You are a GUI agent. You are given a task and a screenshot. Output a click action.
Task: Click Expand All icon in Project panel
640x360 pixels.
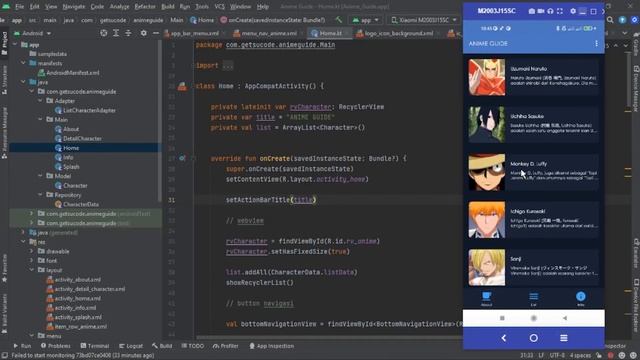point(116,33)
